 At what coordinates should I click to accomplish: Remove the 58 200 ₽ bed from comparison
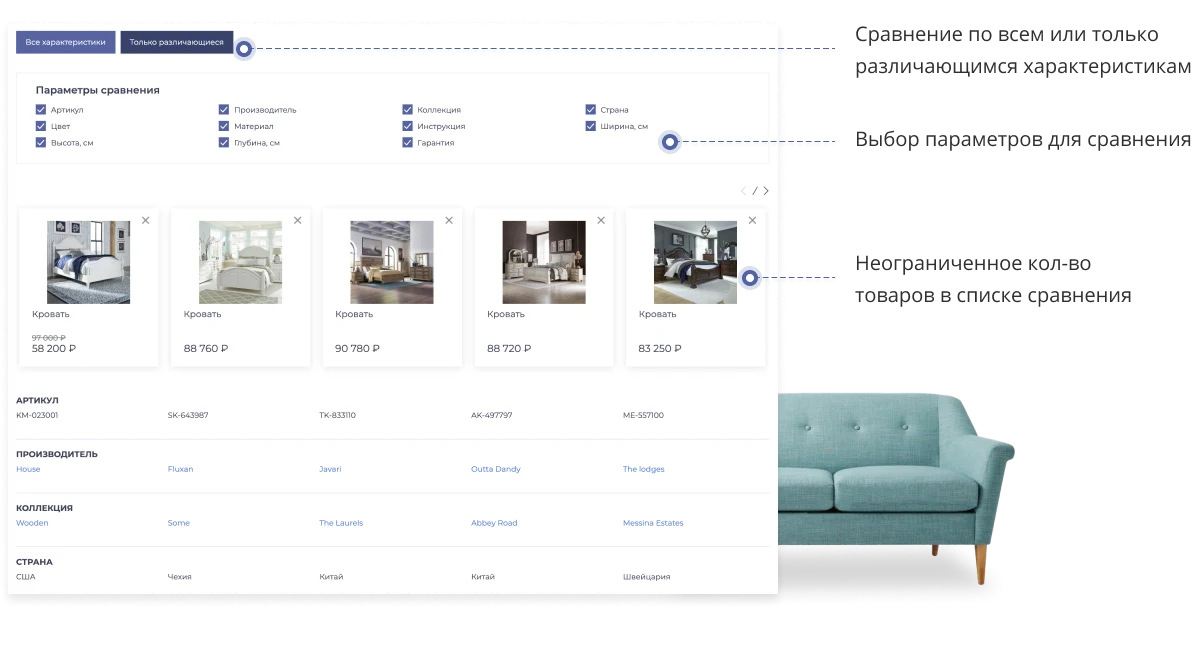tap(145, 220)
